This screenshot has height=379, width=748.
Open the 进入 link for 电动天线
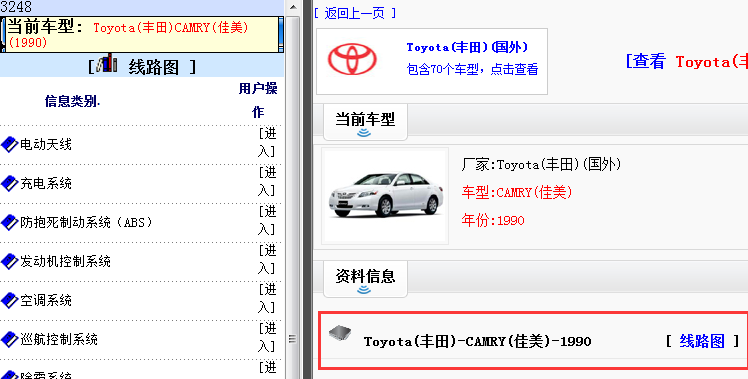[267, 142]
